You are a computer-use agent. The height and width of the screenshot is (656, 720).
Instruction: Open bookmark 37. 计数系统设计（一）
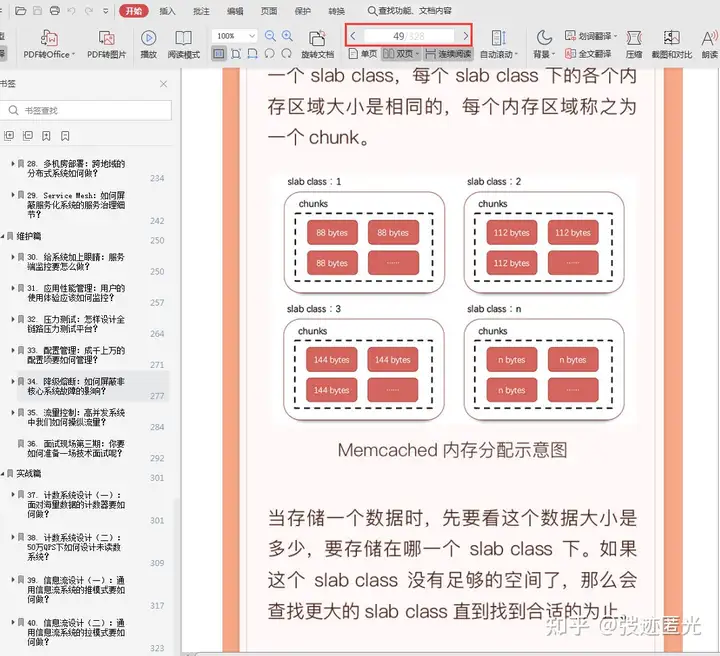76,505
